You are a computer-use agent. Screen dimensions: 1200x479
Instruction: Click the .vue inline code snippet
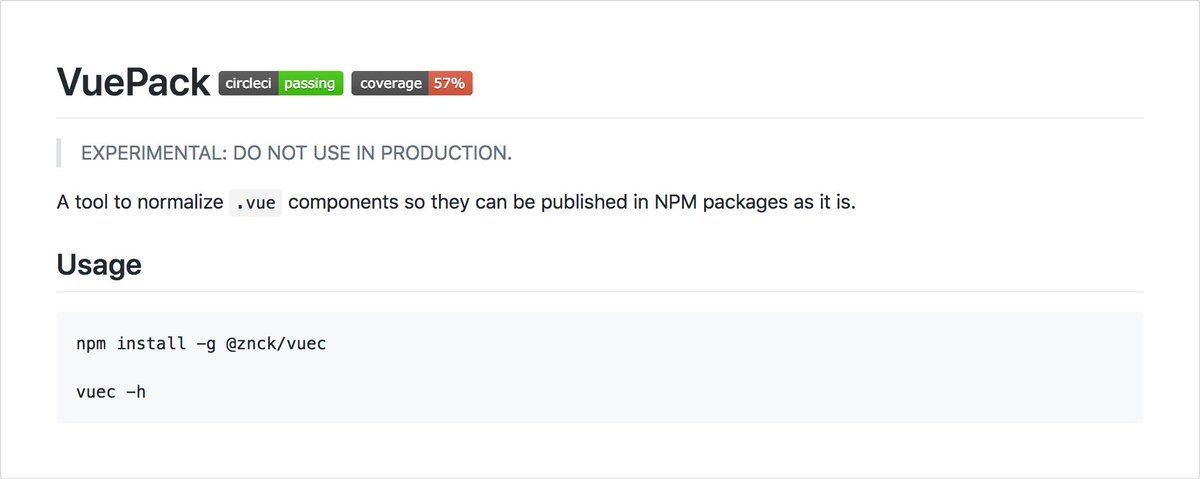(x=255, y=202)
